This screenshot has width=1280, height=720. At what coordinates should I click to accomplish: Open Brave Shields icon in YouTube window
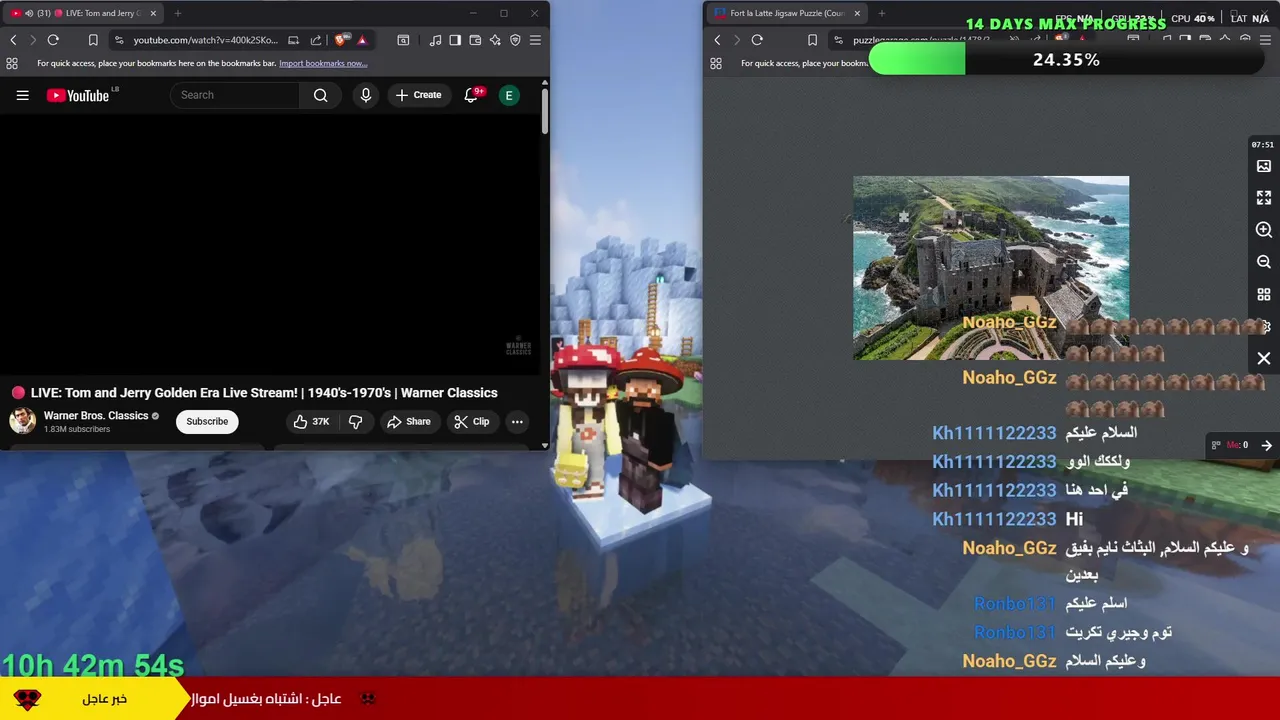point(341,40)
